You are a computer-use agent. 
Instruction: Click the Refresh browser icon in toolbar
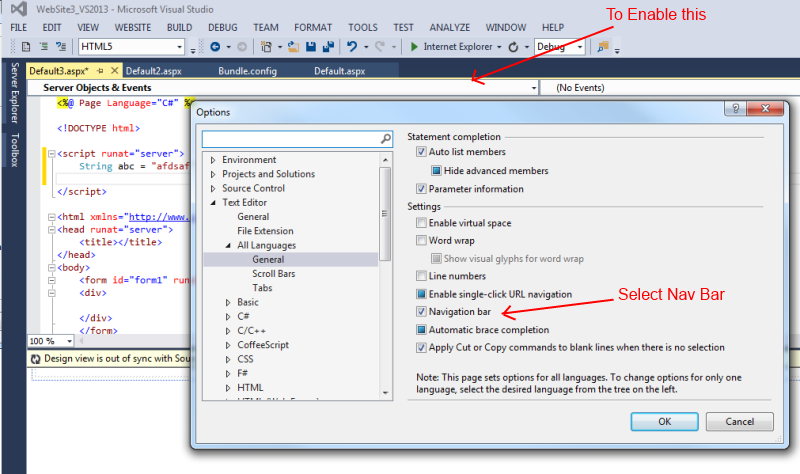513,47
